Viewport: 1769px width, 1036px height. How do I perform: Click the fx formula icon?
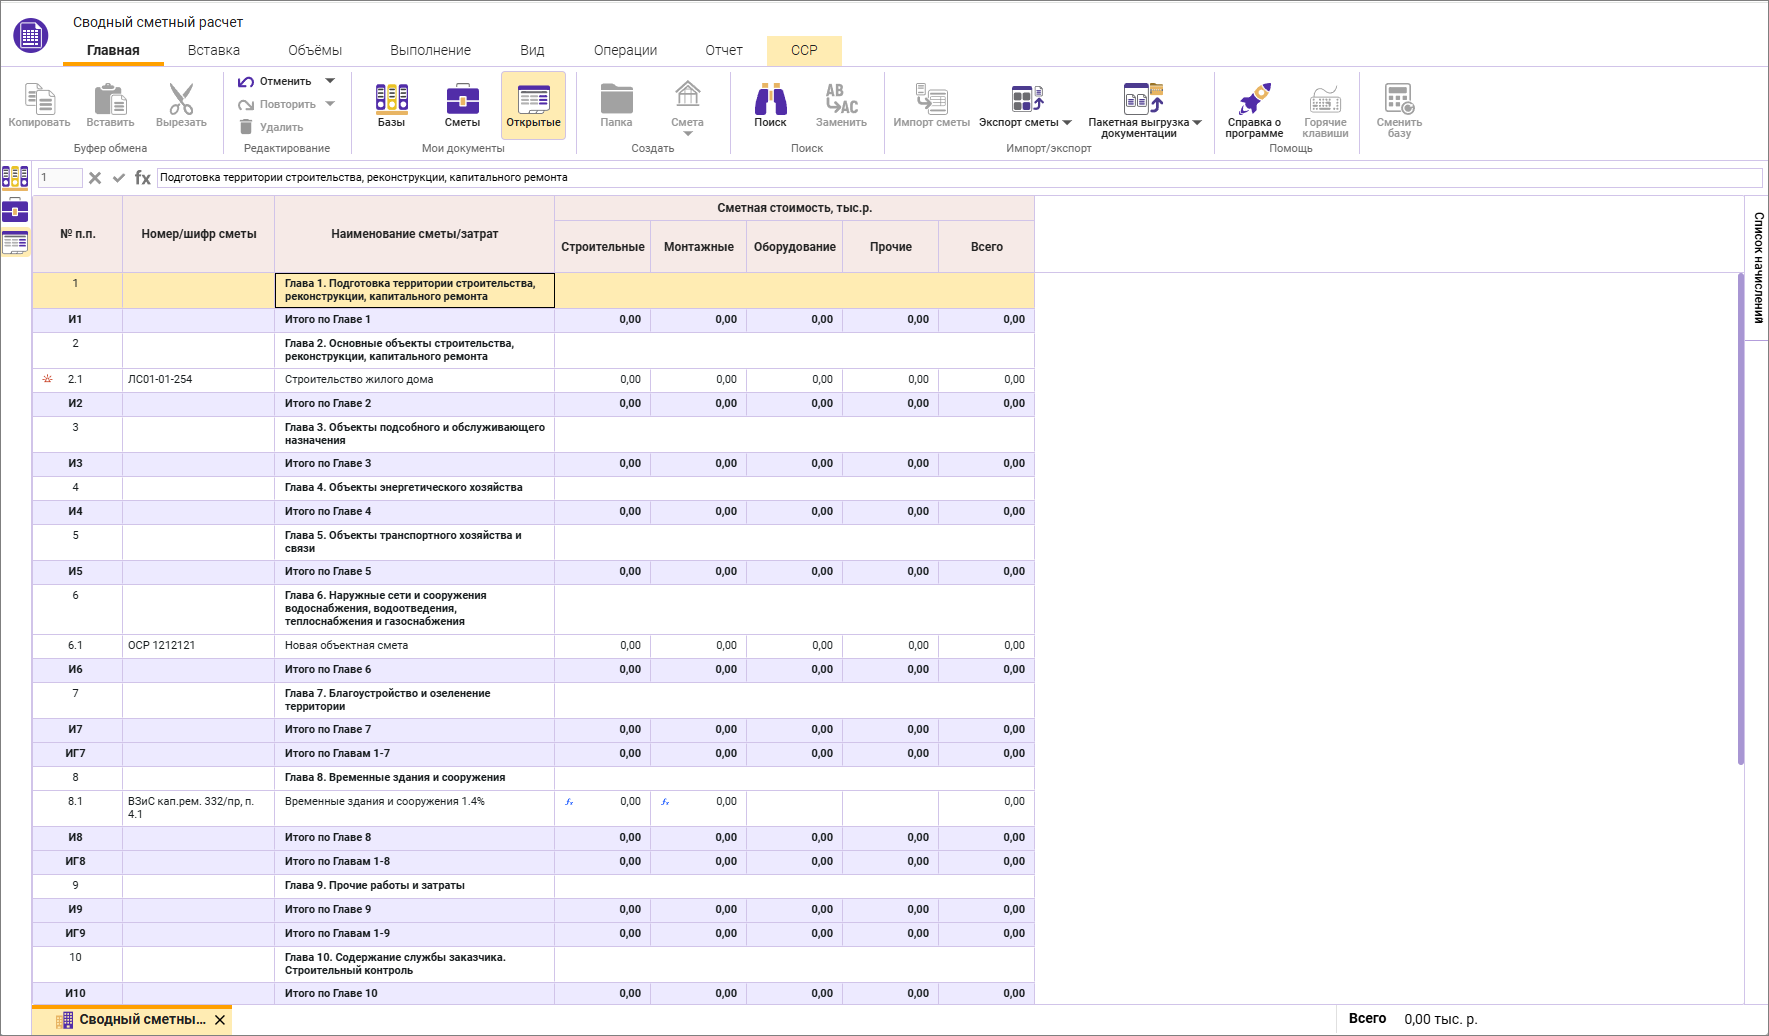click(143, 178)
